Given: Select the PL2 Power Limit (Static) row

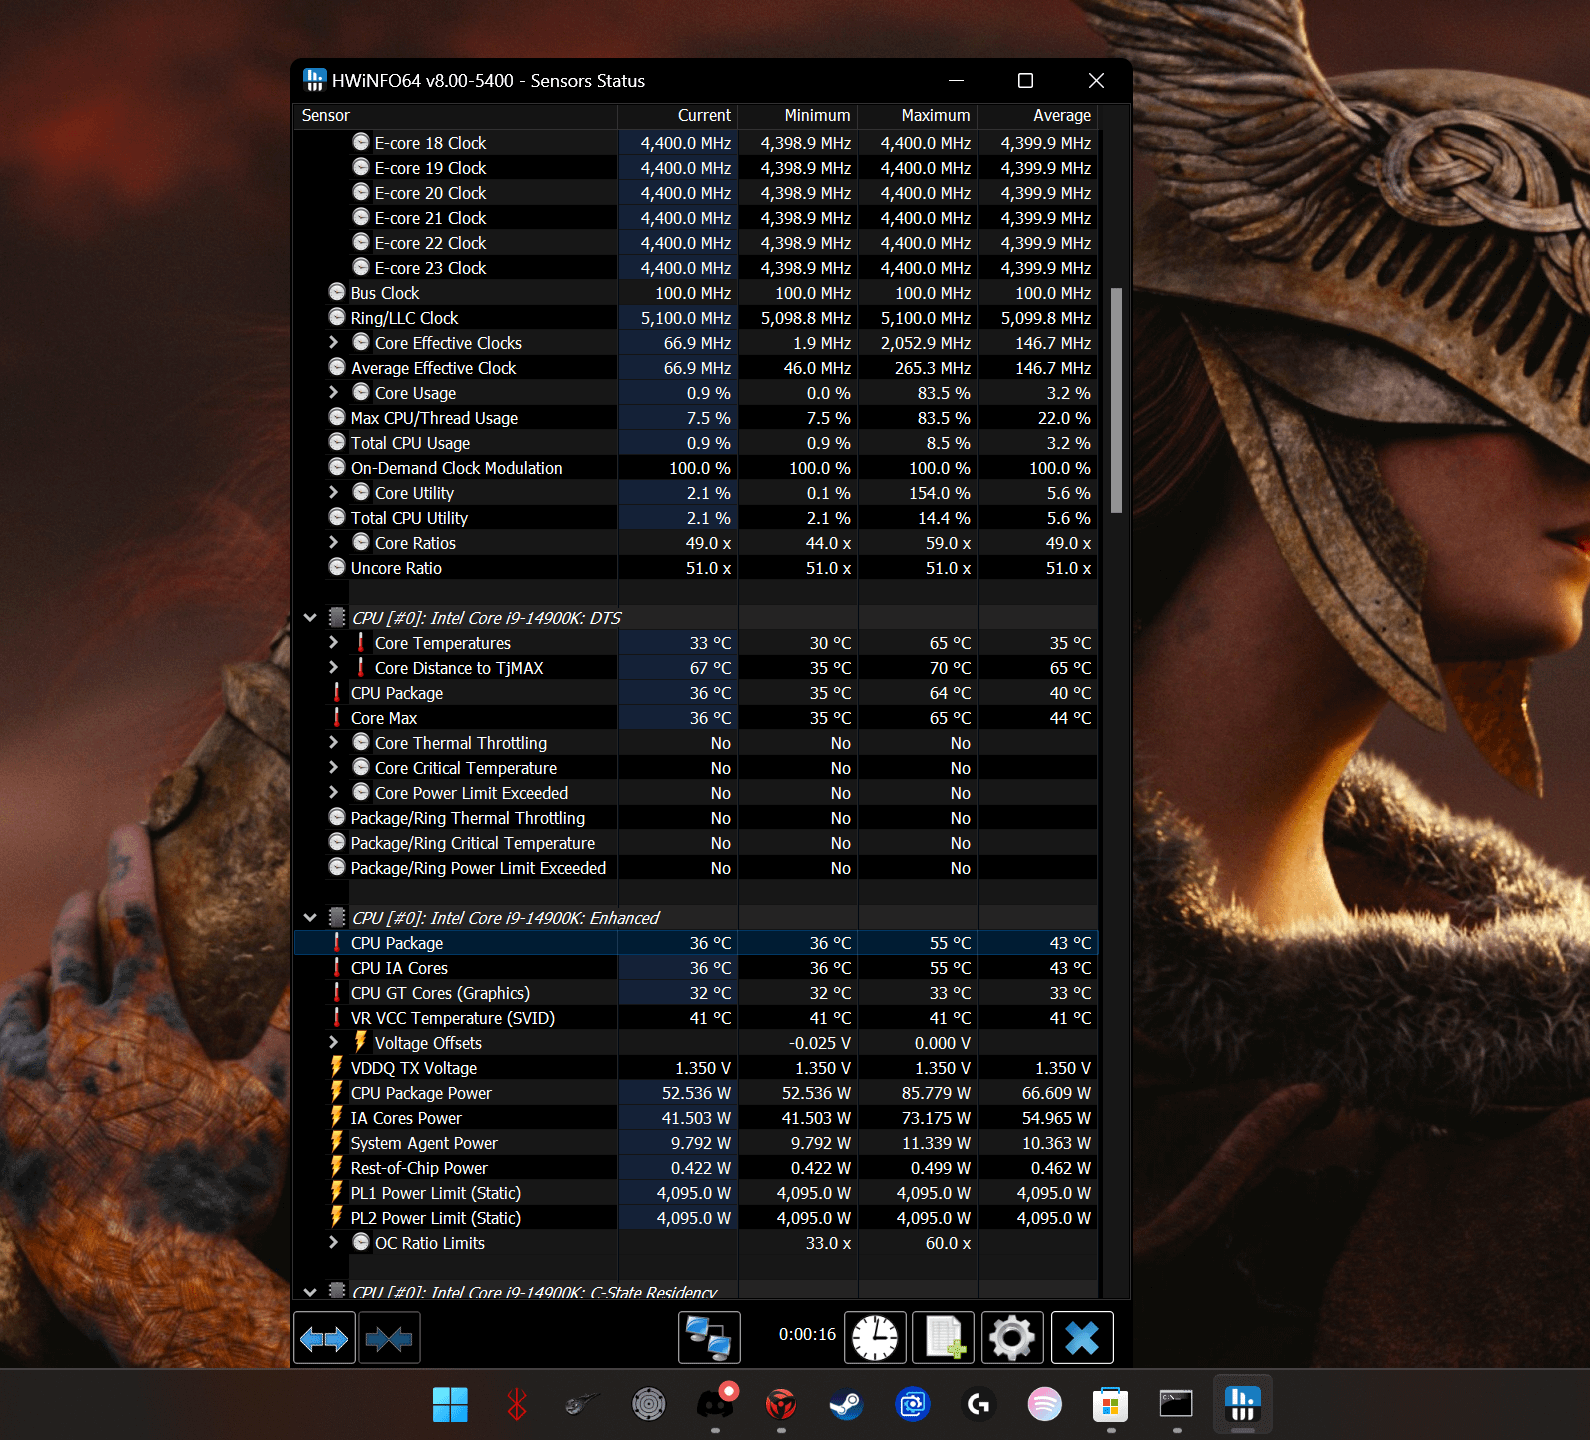Looking at the screenshot, I should pyautogui.click(x=696, y=1218).
